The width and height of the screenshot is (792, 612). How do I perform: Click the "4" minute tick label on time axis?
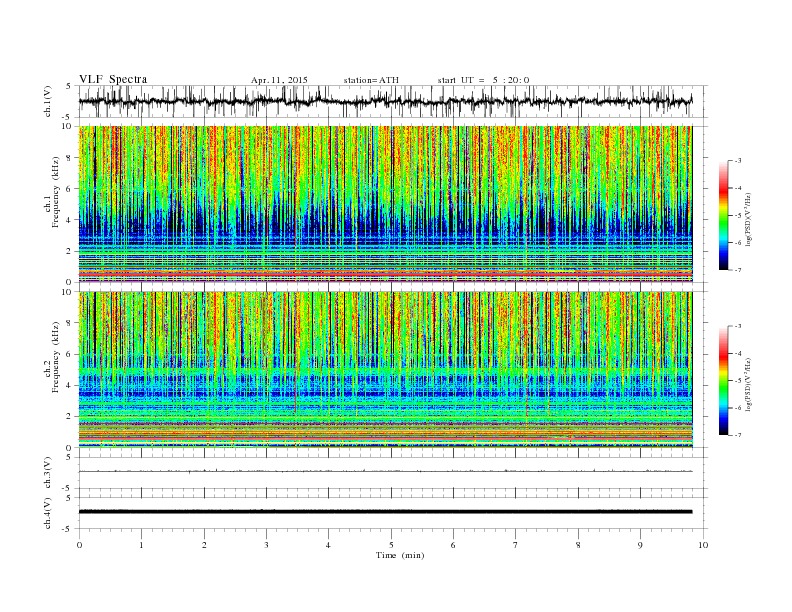click(x=328, y=545)
